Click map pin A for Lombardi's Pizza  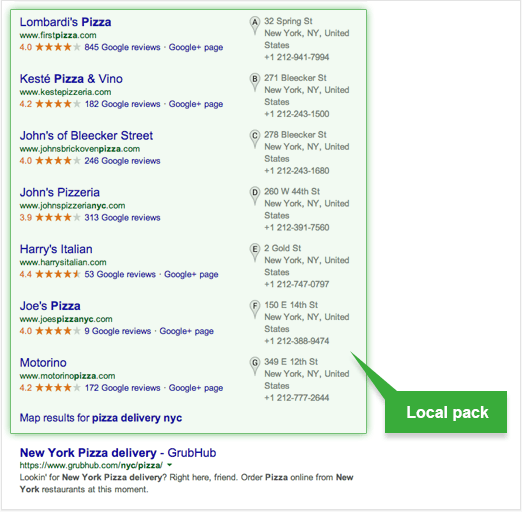[x=255, y=25]
